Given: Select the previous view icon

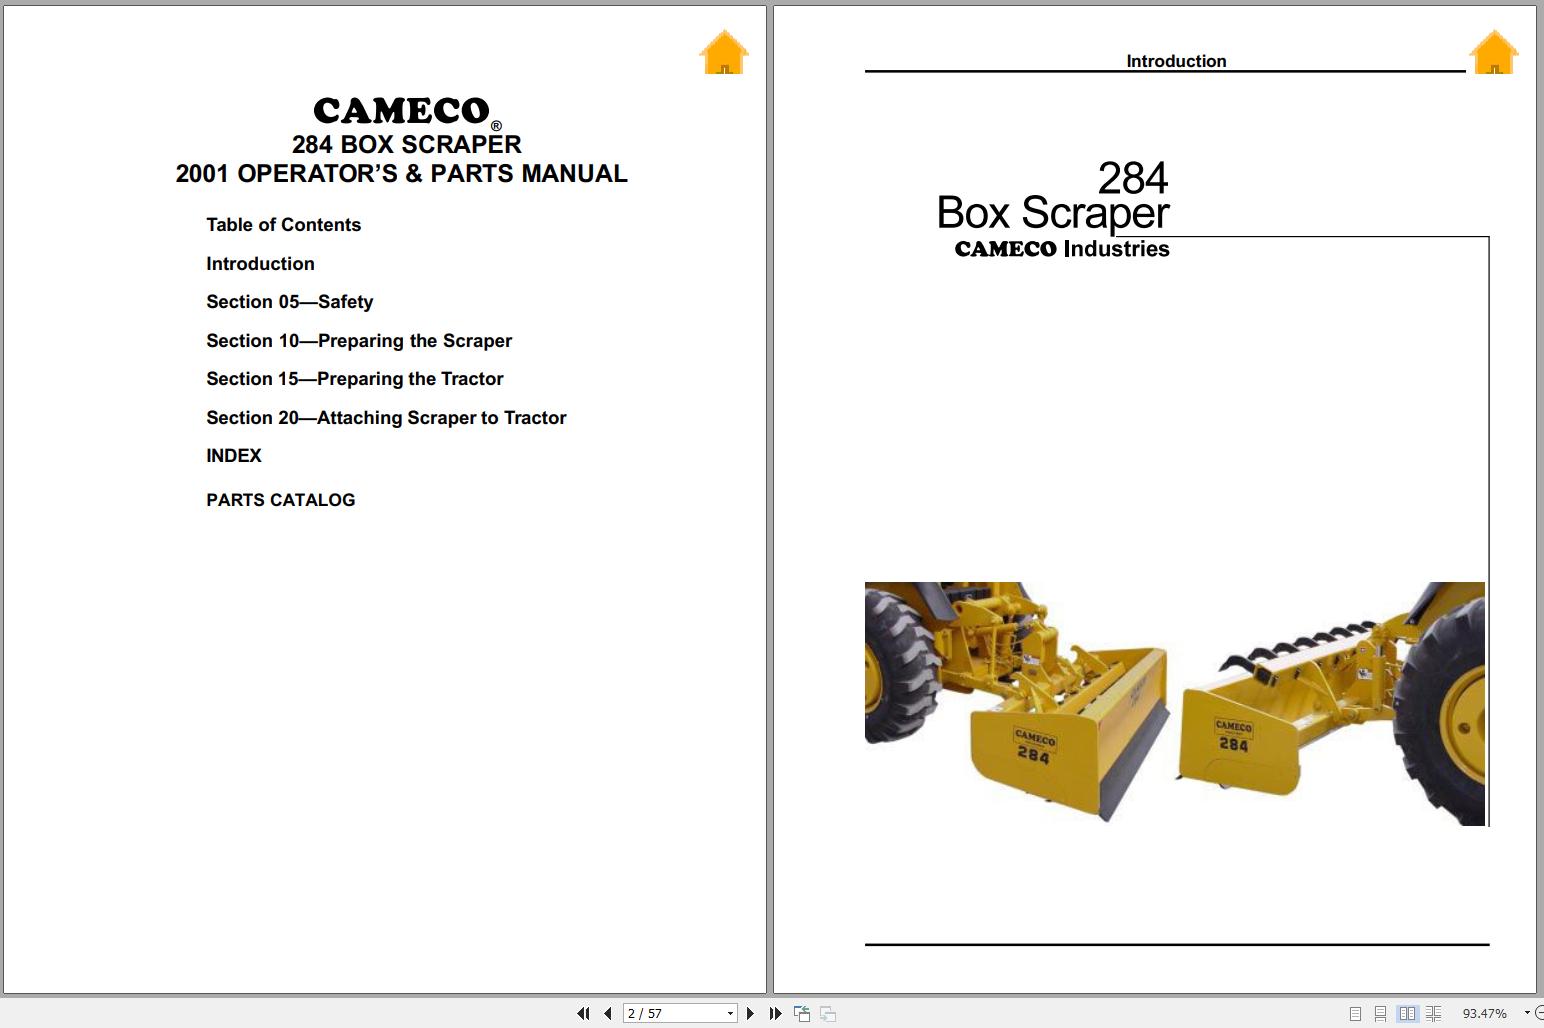Looking at the screenshot, I should (x=801, y=1013).
